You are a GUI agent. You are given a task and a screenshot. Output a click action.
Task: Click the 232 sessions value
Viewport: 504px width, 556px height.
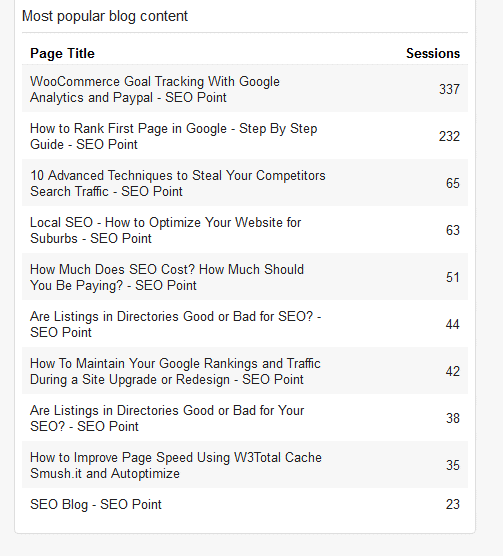[x=449, y=136]
